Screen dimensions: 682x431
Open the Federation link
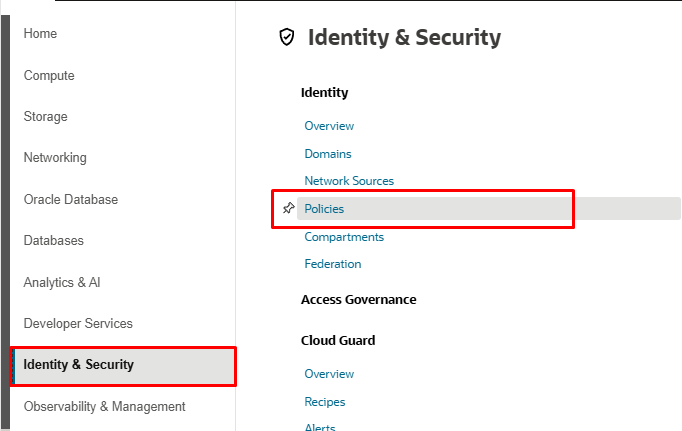tap(333, 264)
